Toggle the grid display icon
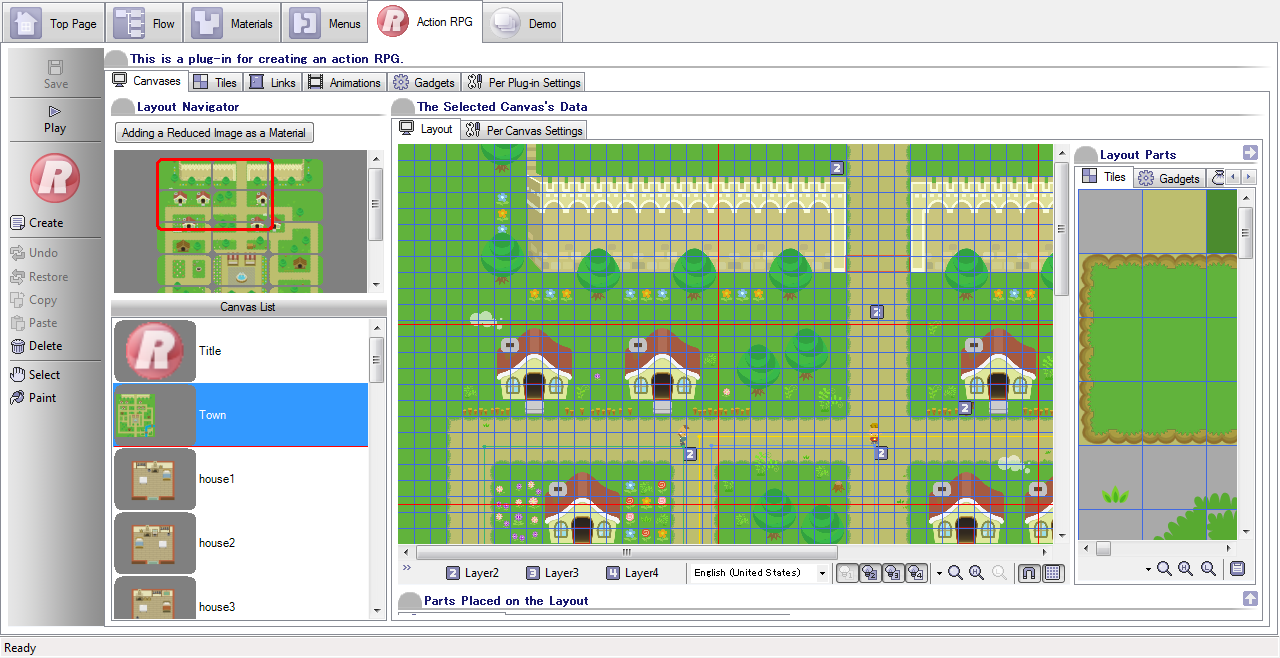The height and width of the screenshot is (658, 1280). click(1053, 573)
